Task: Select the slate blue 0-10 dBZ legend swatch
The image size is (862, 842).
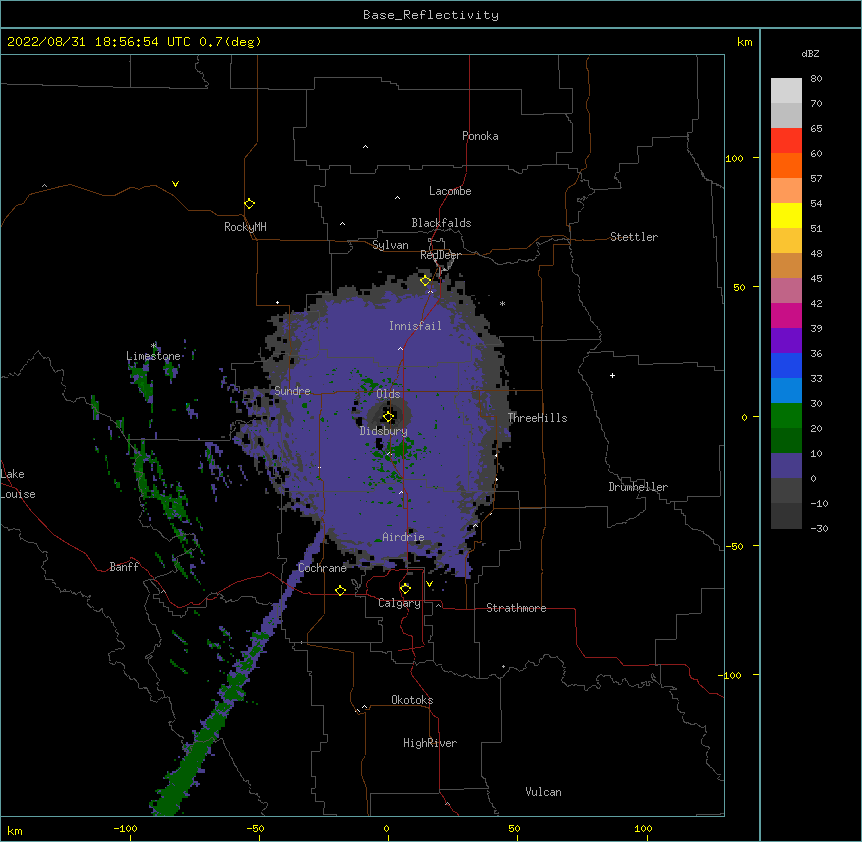Action: click(786, 466)
